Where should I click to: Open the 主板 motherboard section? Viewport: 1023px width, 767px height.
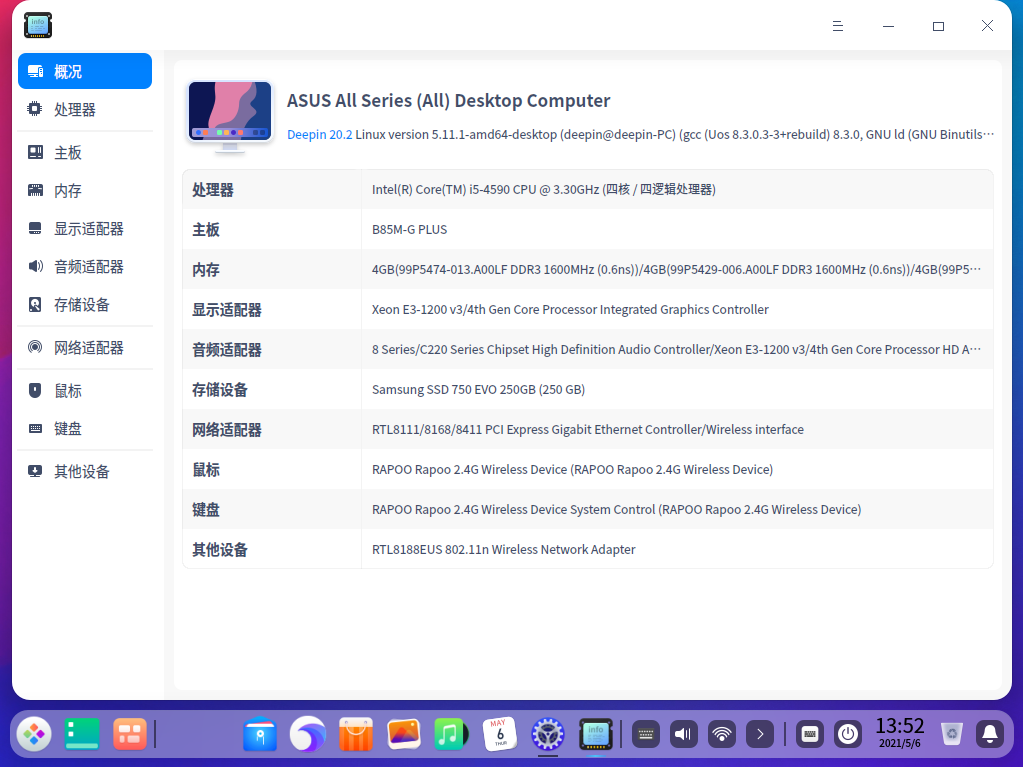click(x=85, y=153)
